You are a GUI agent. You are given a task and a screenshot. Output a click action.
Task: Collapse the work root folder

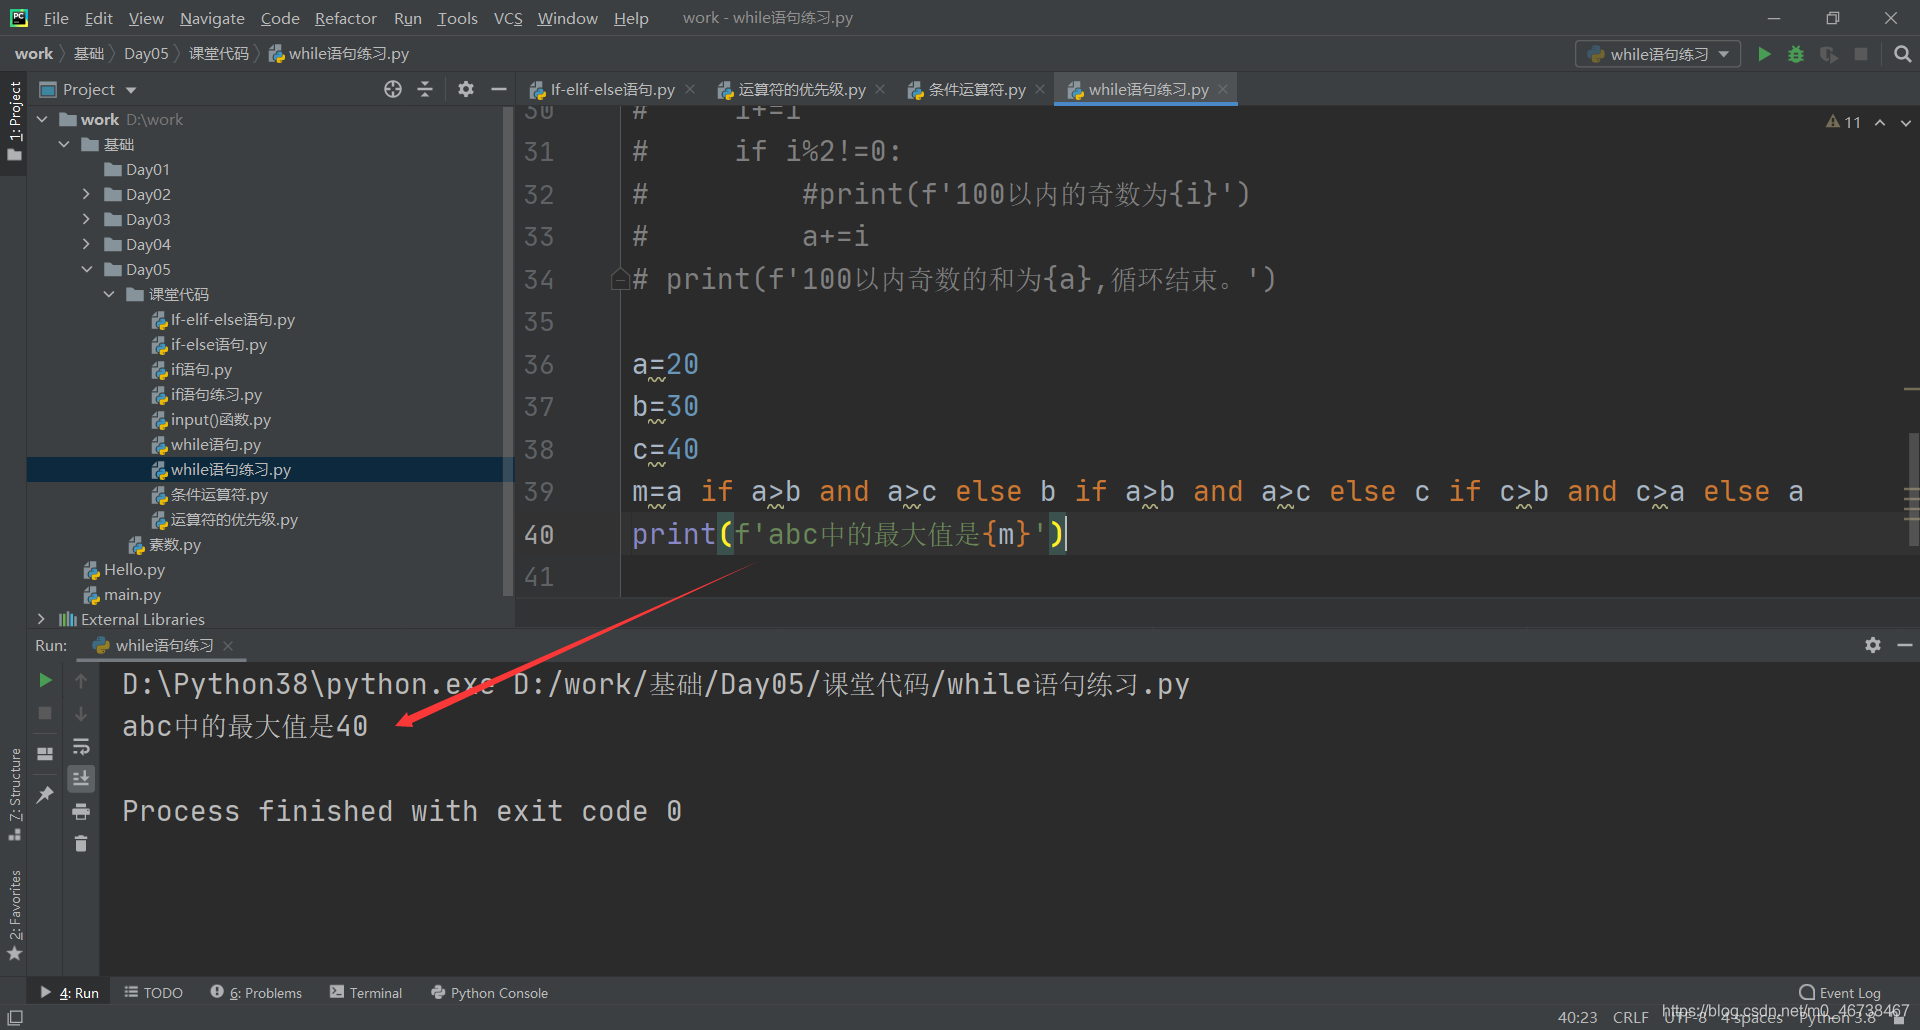point(43,119)
